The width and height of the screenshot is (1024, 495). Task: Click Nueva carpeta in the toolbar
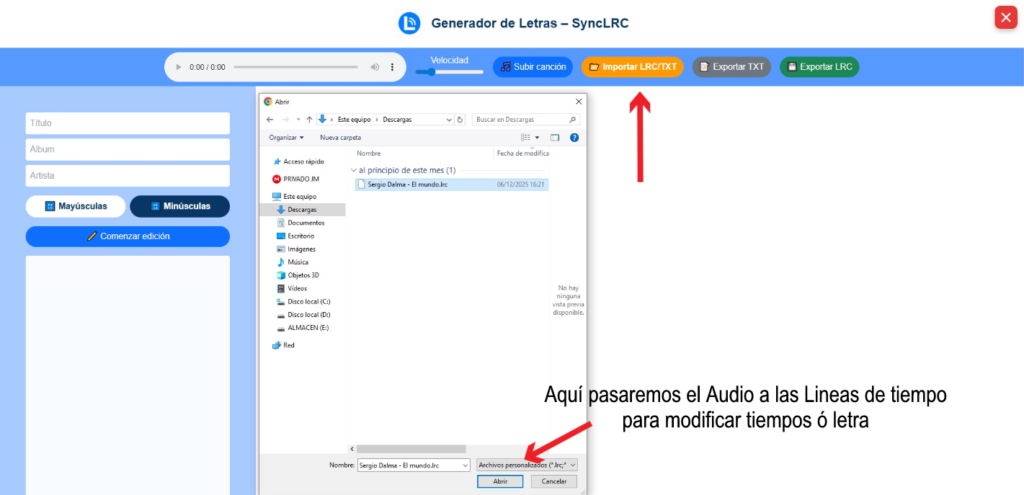(340, 137)
